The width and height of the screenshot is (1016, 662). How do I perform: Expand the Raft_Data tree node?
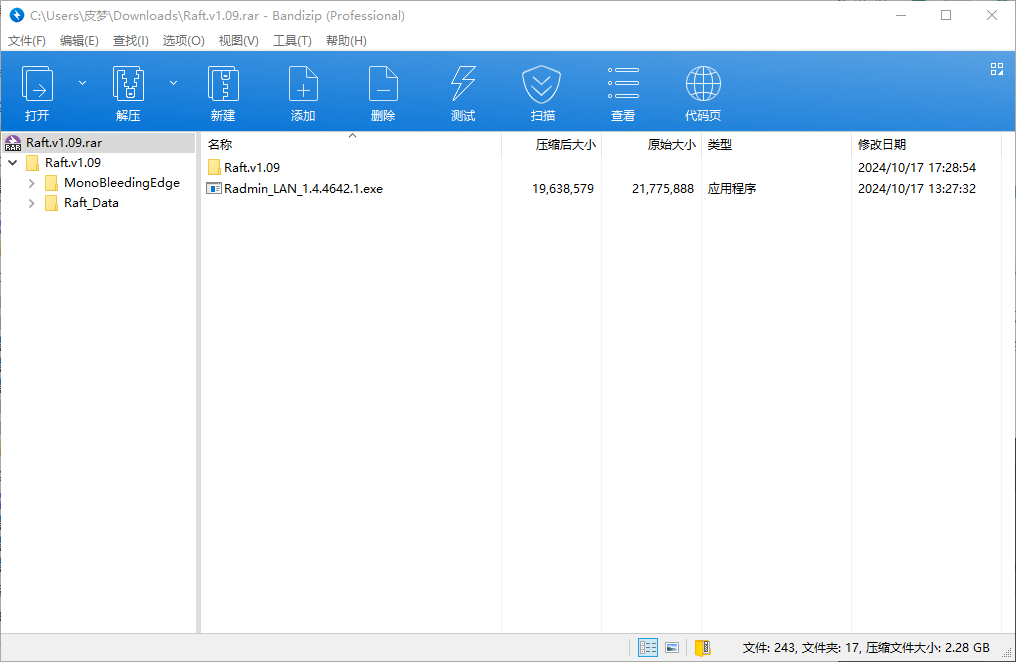32,203
